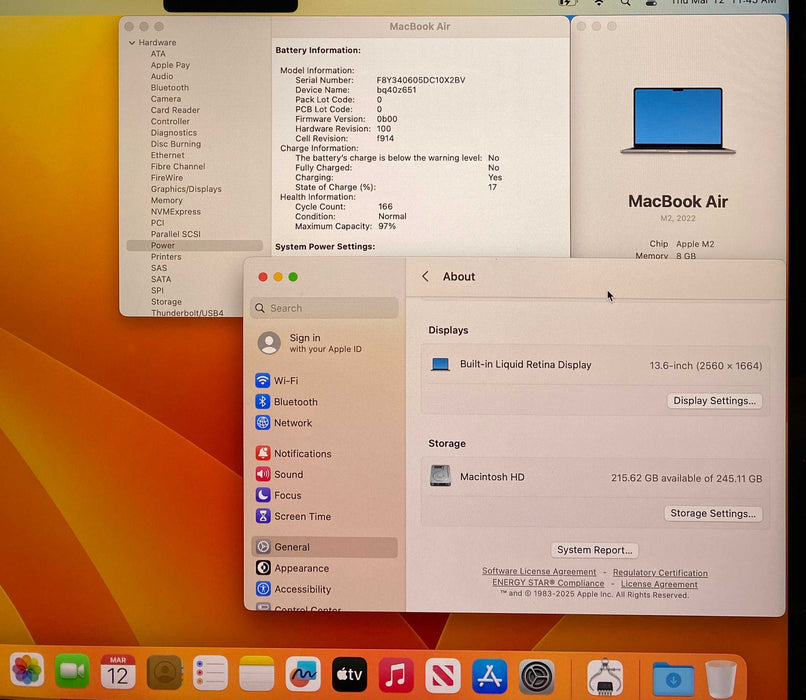
Task: Click Screen Time hourglass icon
Action: click(x=263, y=516)
